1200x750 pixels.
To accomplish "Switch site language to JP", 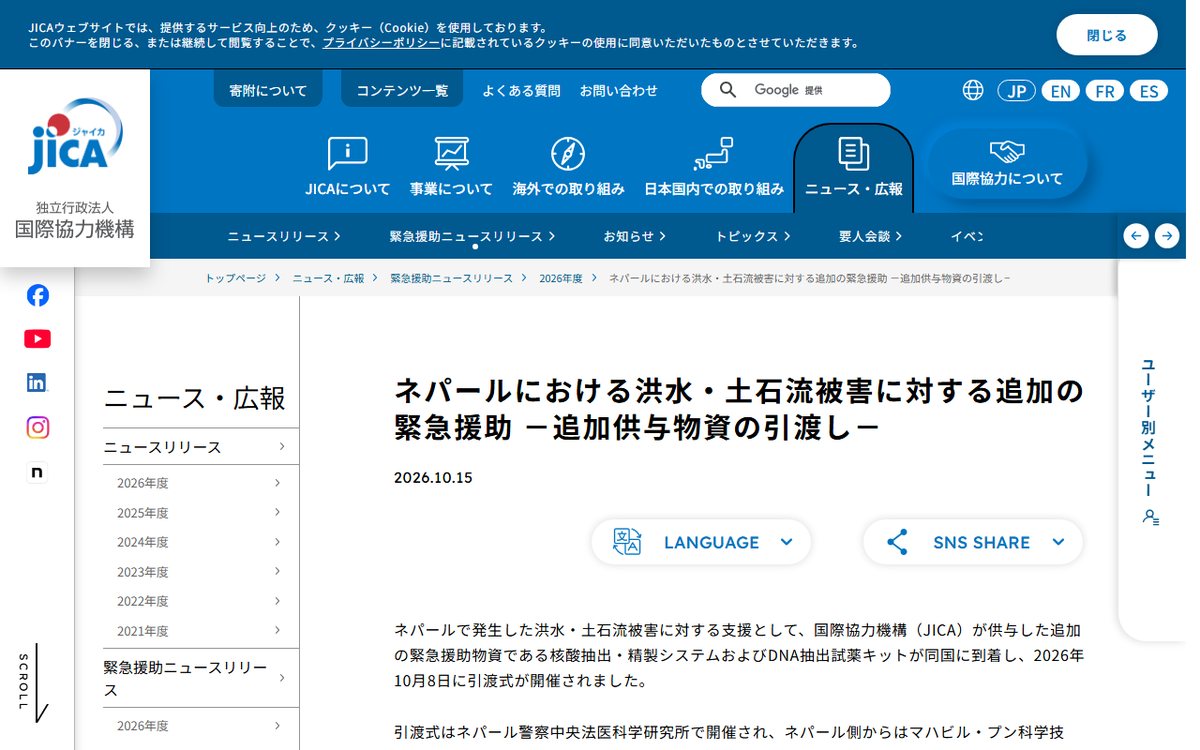I will tap(1016, 91).
